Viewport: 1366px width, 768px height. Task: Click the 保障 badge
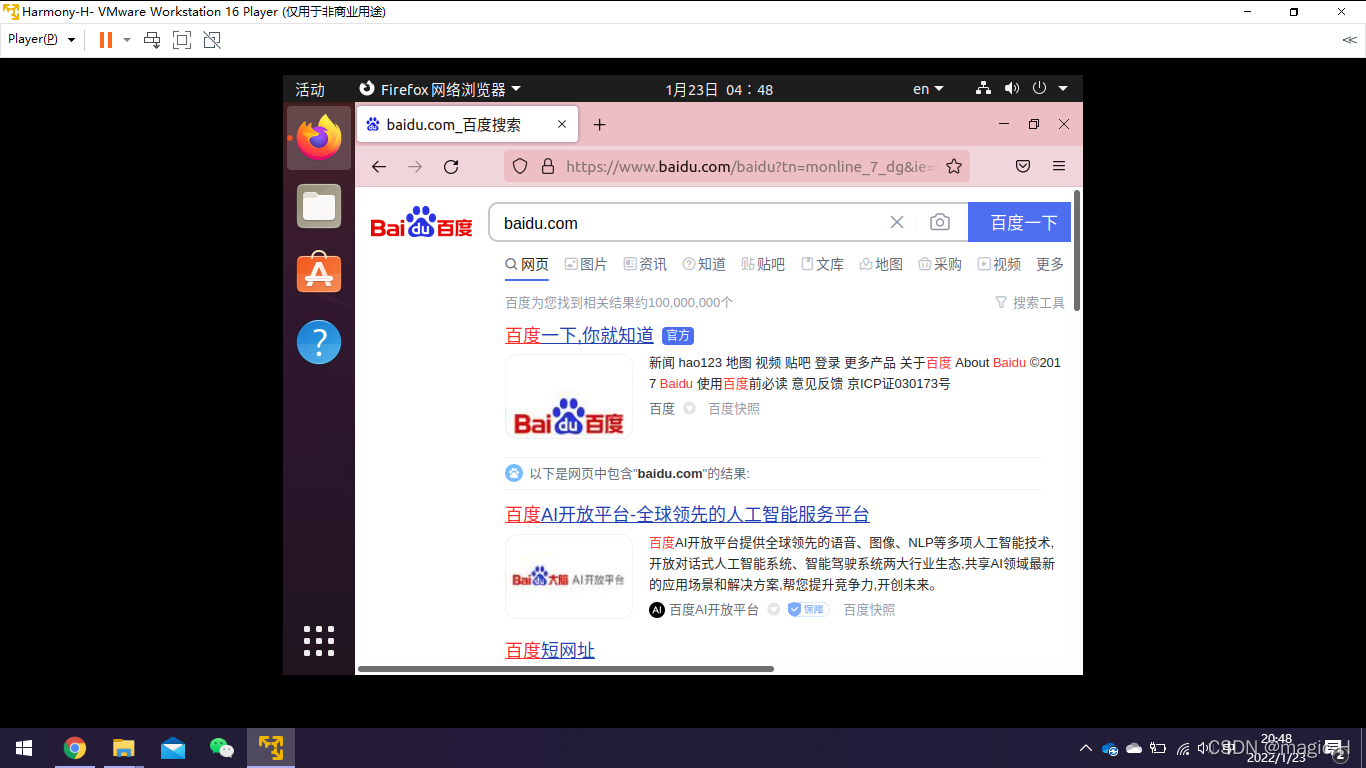[x=808, y=610]
